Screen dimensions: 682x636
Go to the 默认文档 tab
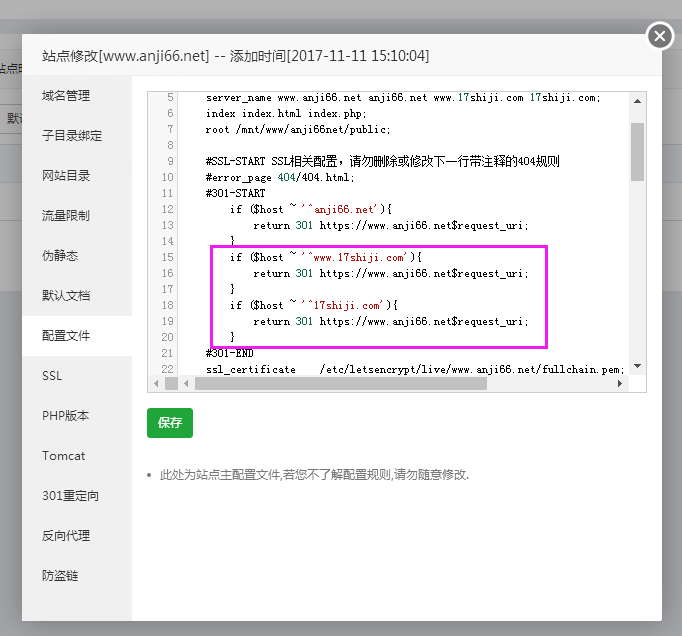(77, 296)
